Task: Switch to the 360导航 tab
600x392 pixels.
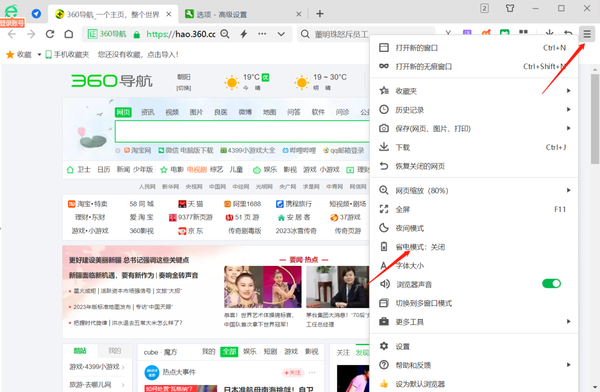Action: pos(113,14)
